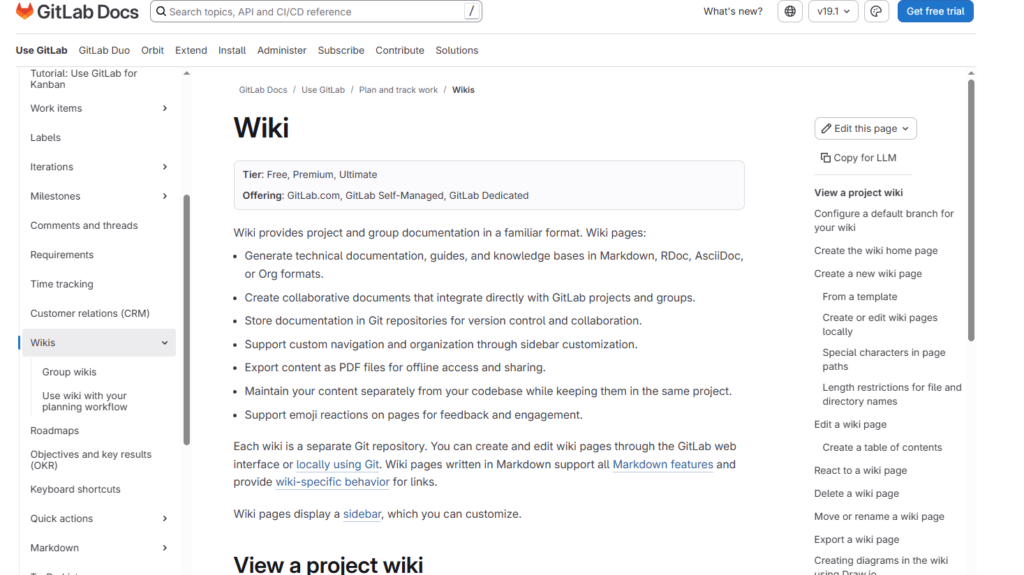Jump to From a template section
Image resolution: width=1024 pixels, height=575 pixels.
point(859,297)
